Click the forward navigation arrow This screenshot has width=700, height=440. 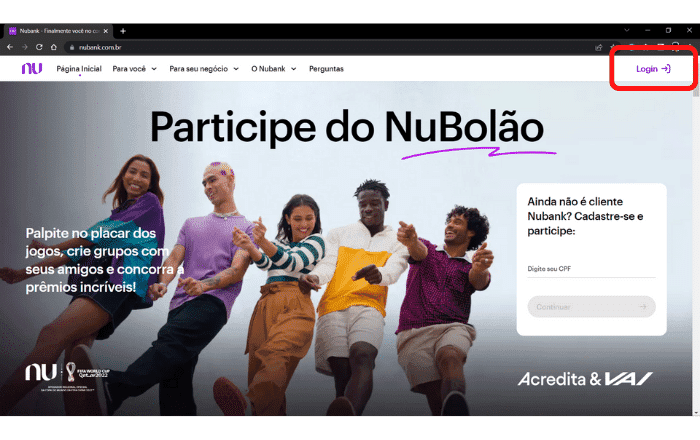pyautogui.click(x=25, y=47)
